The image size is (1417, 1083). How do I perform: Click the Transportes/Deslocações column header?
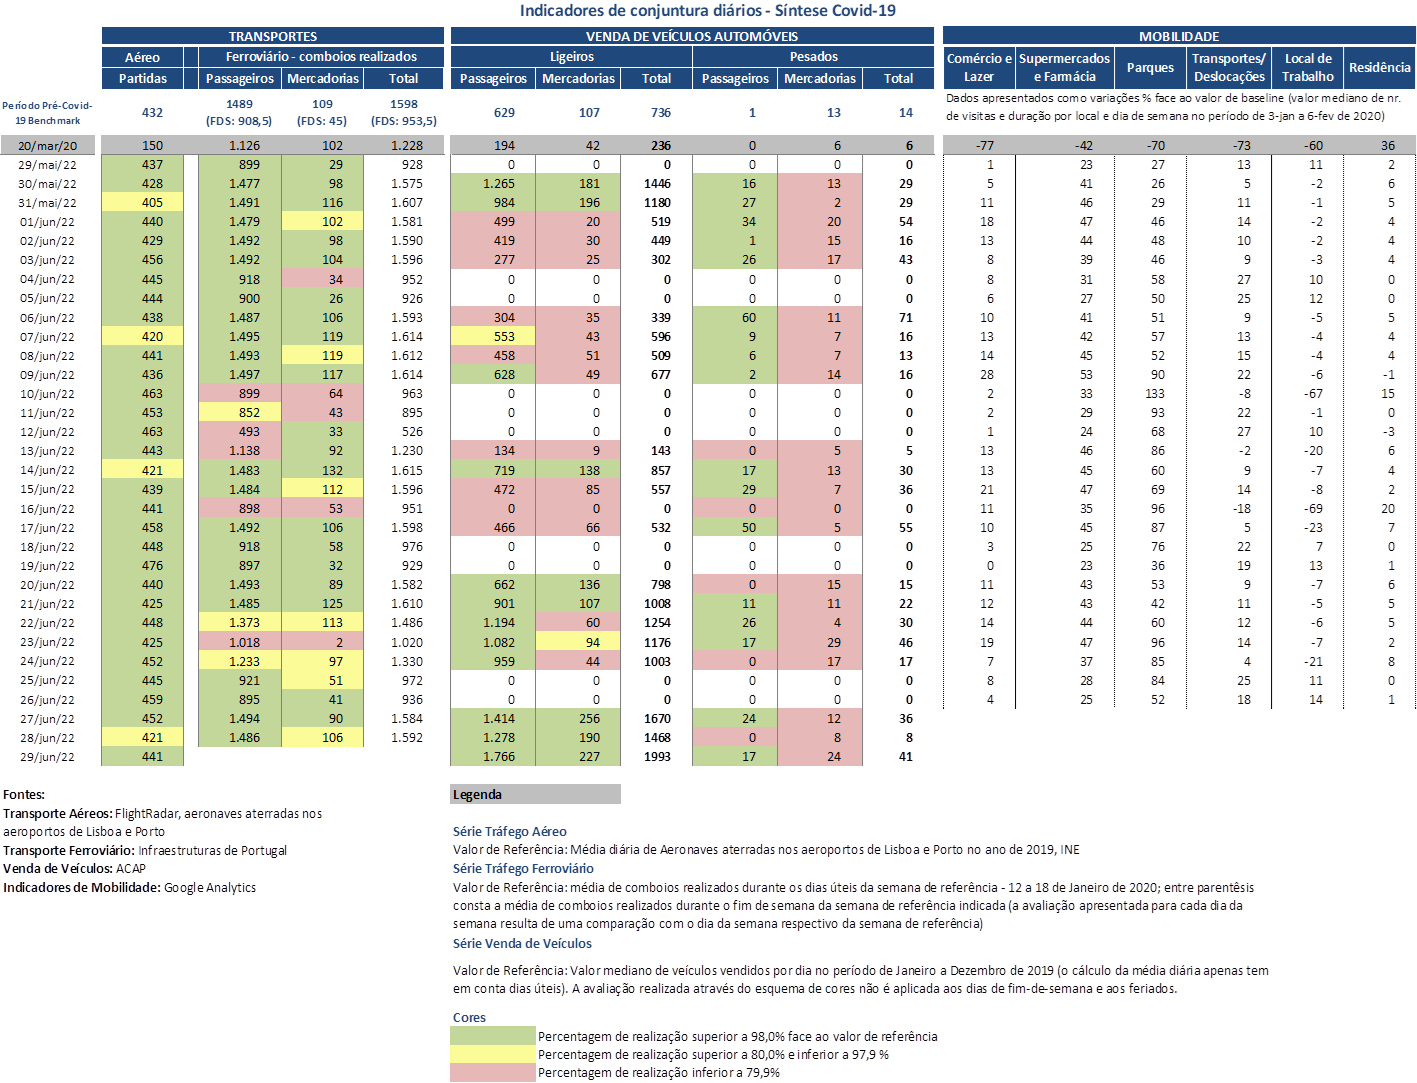pos(1229,67)
